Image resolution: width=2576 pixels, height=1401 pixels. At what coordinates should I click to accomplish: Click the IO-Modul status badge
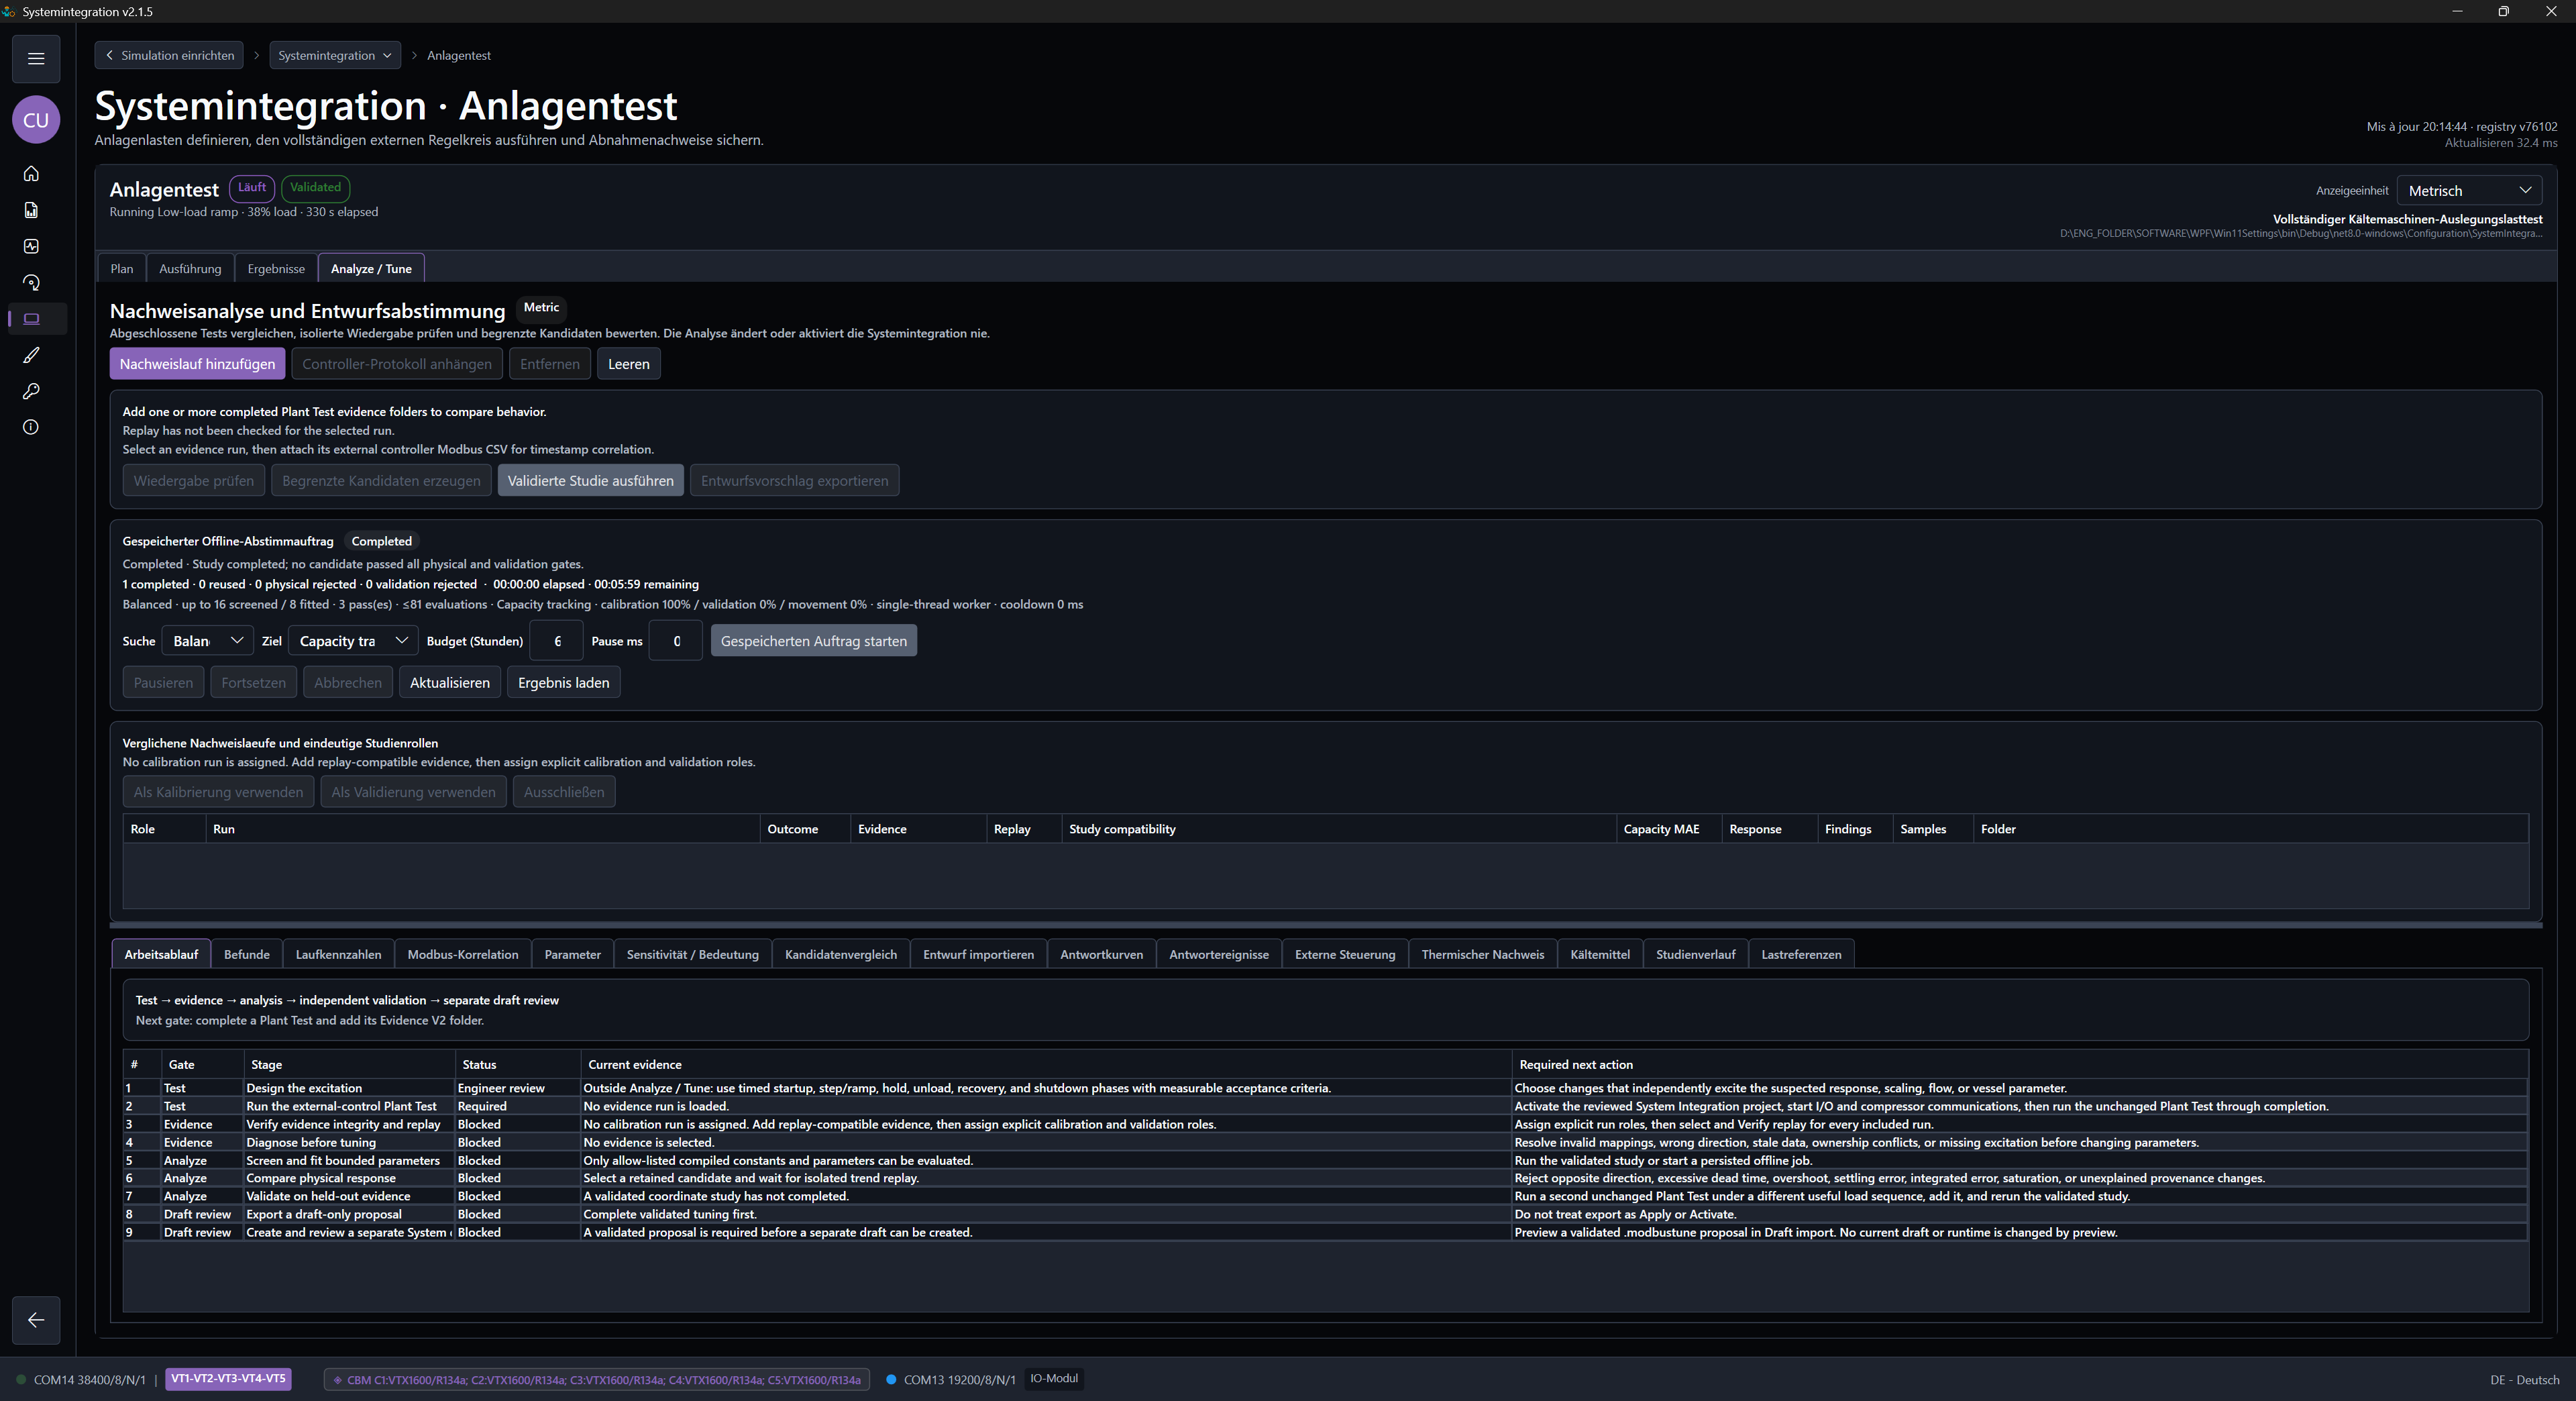pos(1054,1379)
